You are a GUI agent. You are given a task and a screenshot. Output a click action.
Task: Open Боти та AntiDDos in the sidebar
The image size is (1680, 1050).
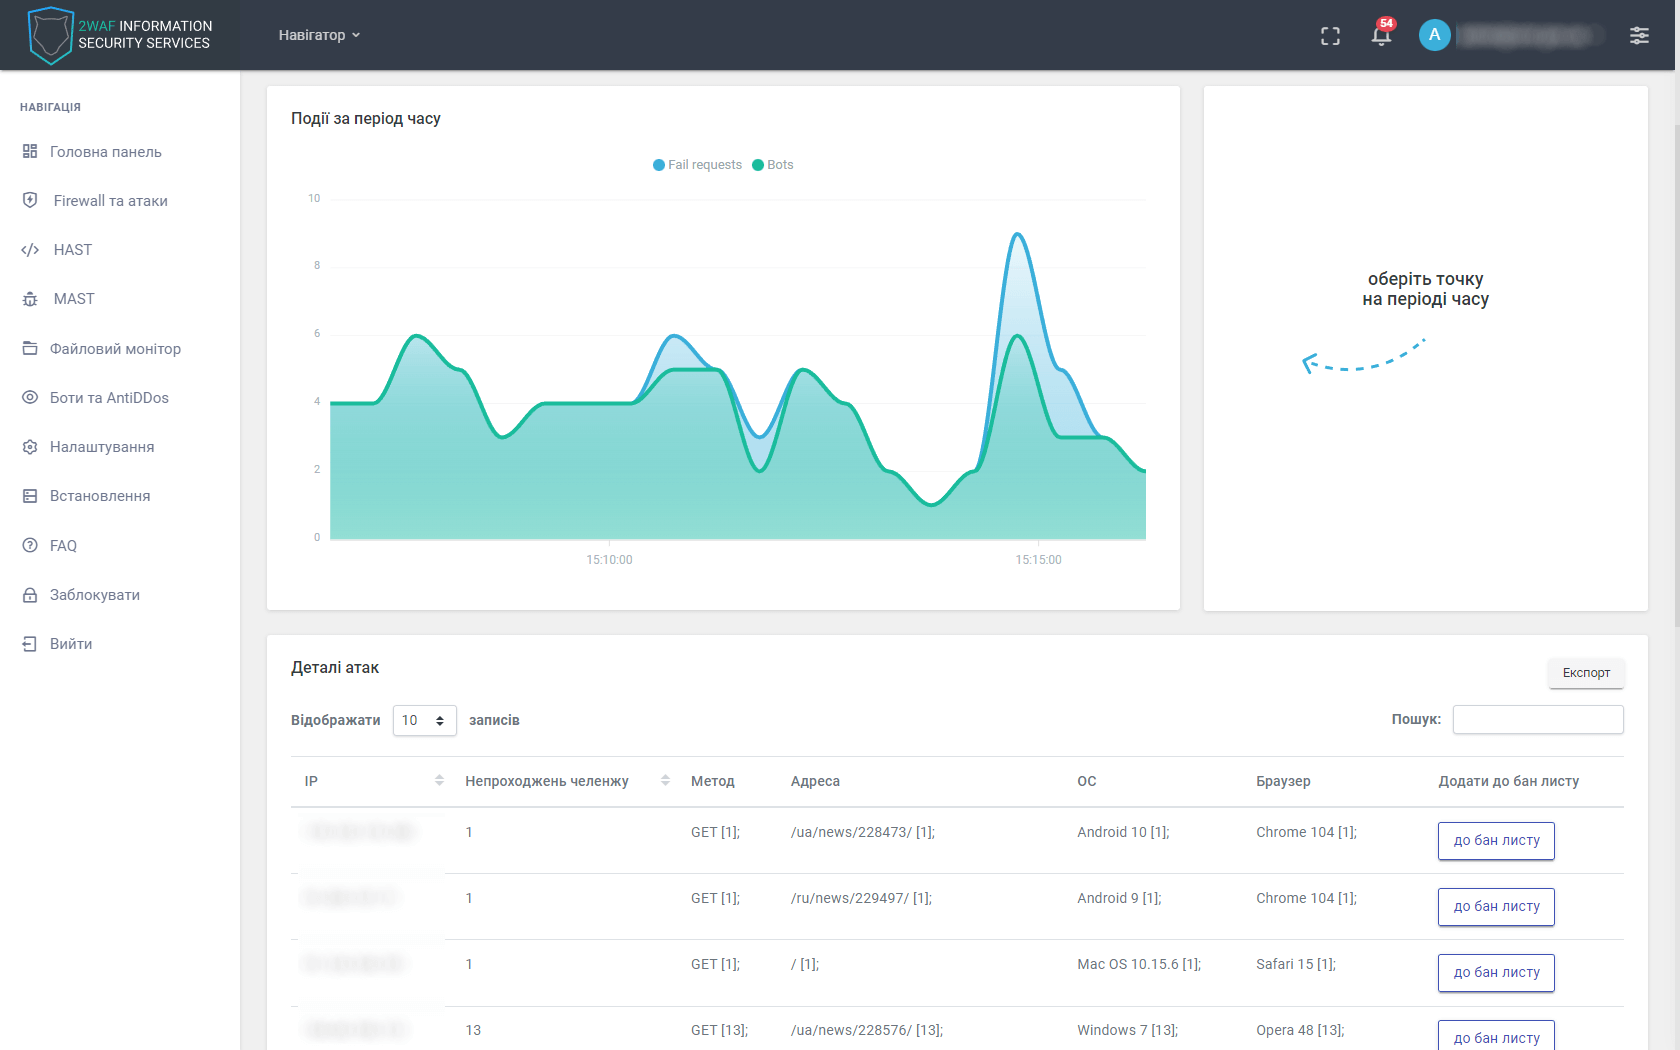coord(109,398)
